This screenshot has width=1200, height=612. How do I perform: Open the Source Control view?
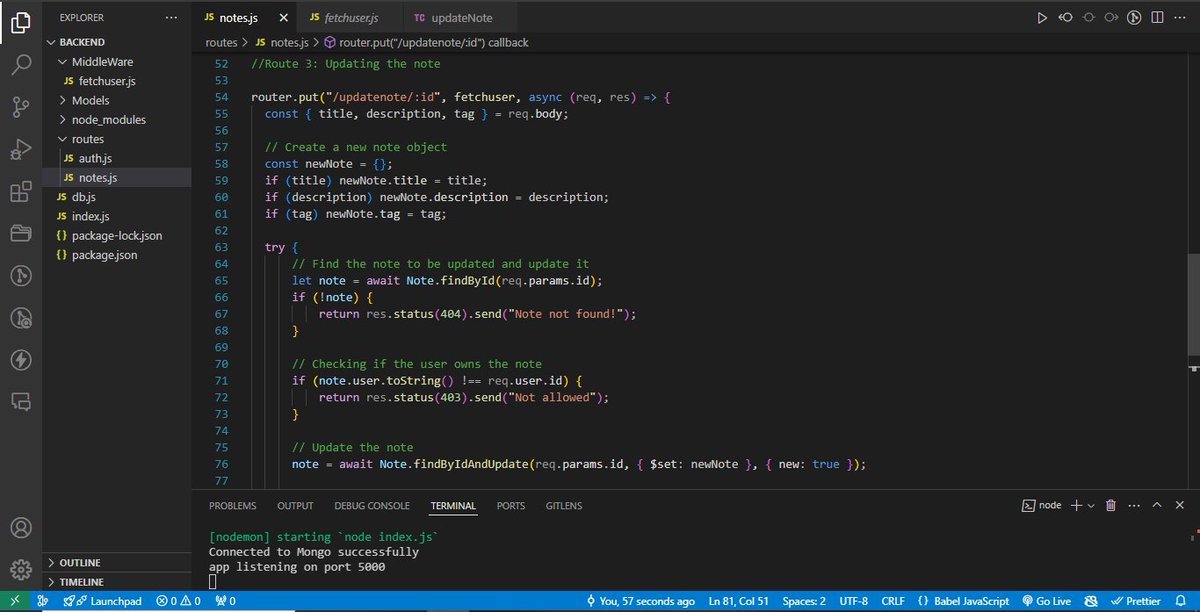point(20,107)
